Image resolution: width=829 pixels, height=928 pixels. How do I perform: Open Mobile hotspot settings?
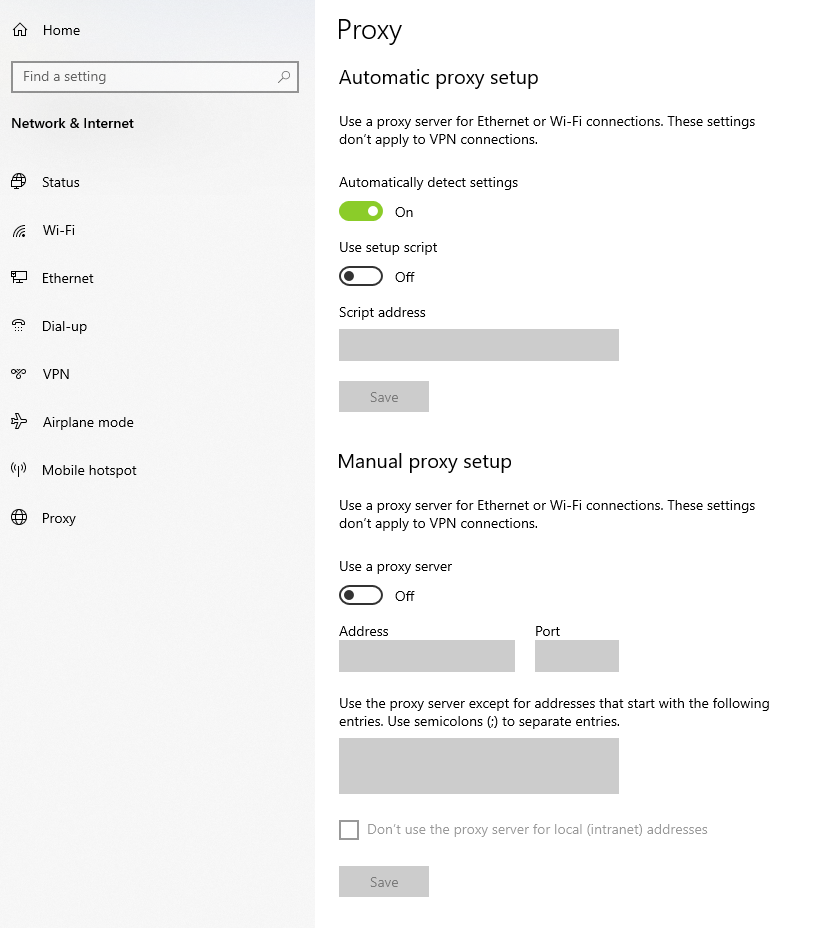(x=20, y=469)
